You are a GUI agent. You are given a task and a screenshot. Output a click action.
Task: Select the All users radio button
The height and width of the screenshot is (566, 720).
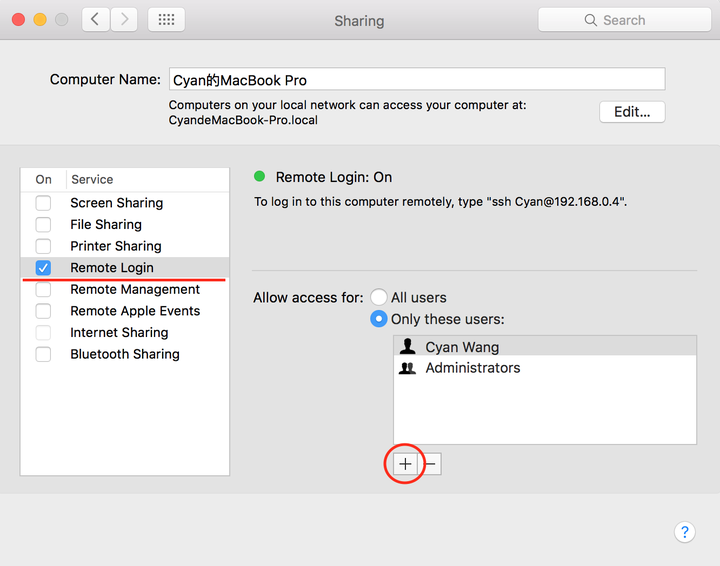pyautogui.click(x=378, y=297)
